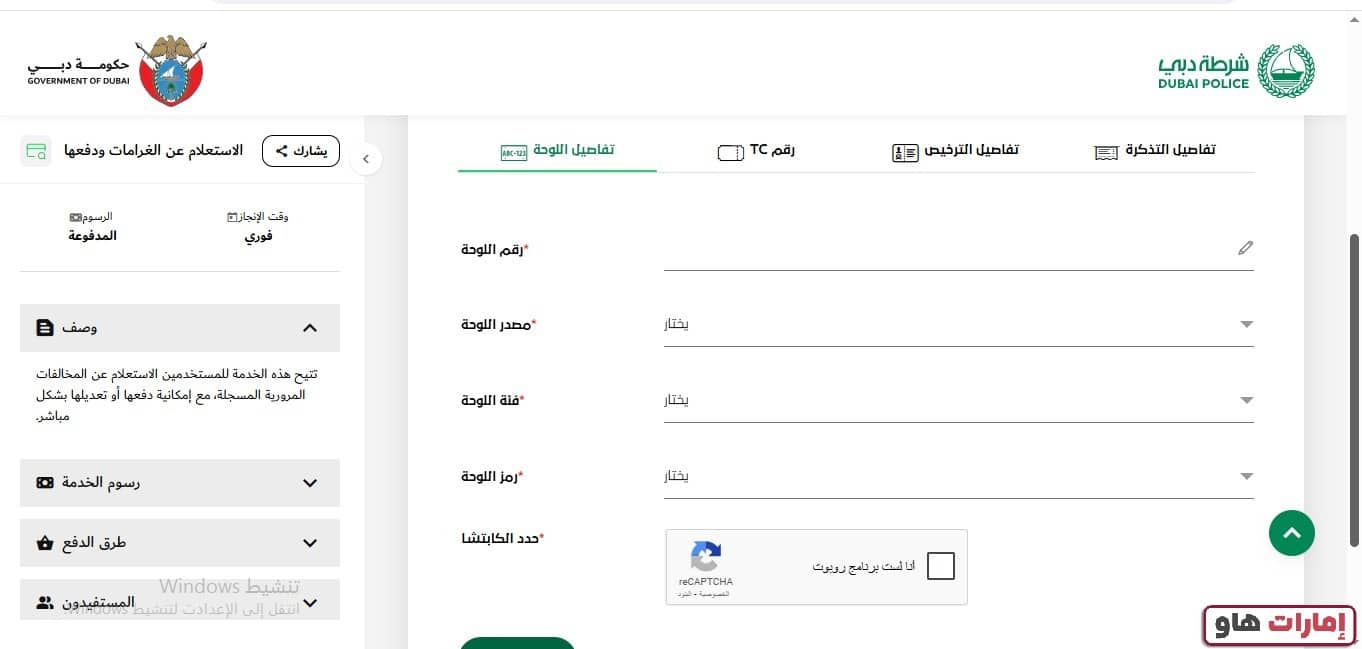Image resolution: width=1362 pixels, height=649 pixels.
Task: Expand the رسوم الخدمة section
Action: [180, 483]
